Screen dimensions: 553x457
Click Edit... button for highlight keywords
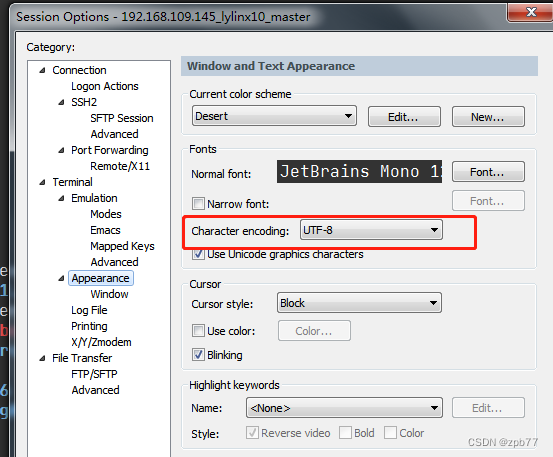(488, 408)
